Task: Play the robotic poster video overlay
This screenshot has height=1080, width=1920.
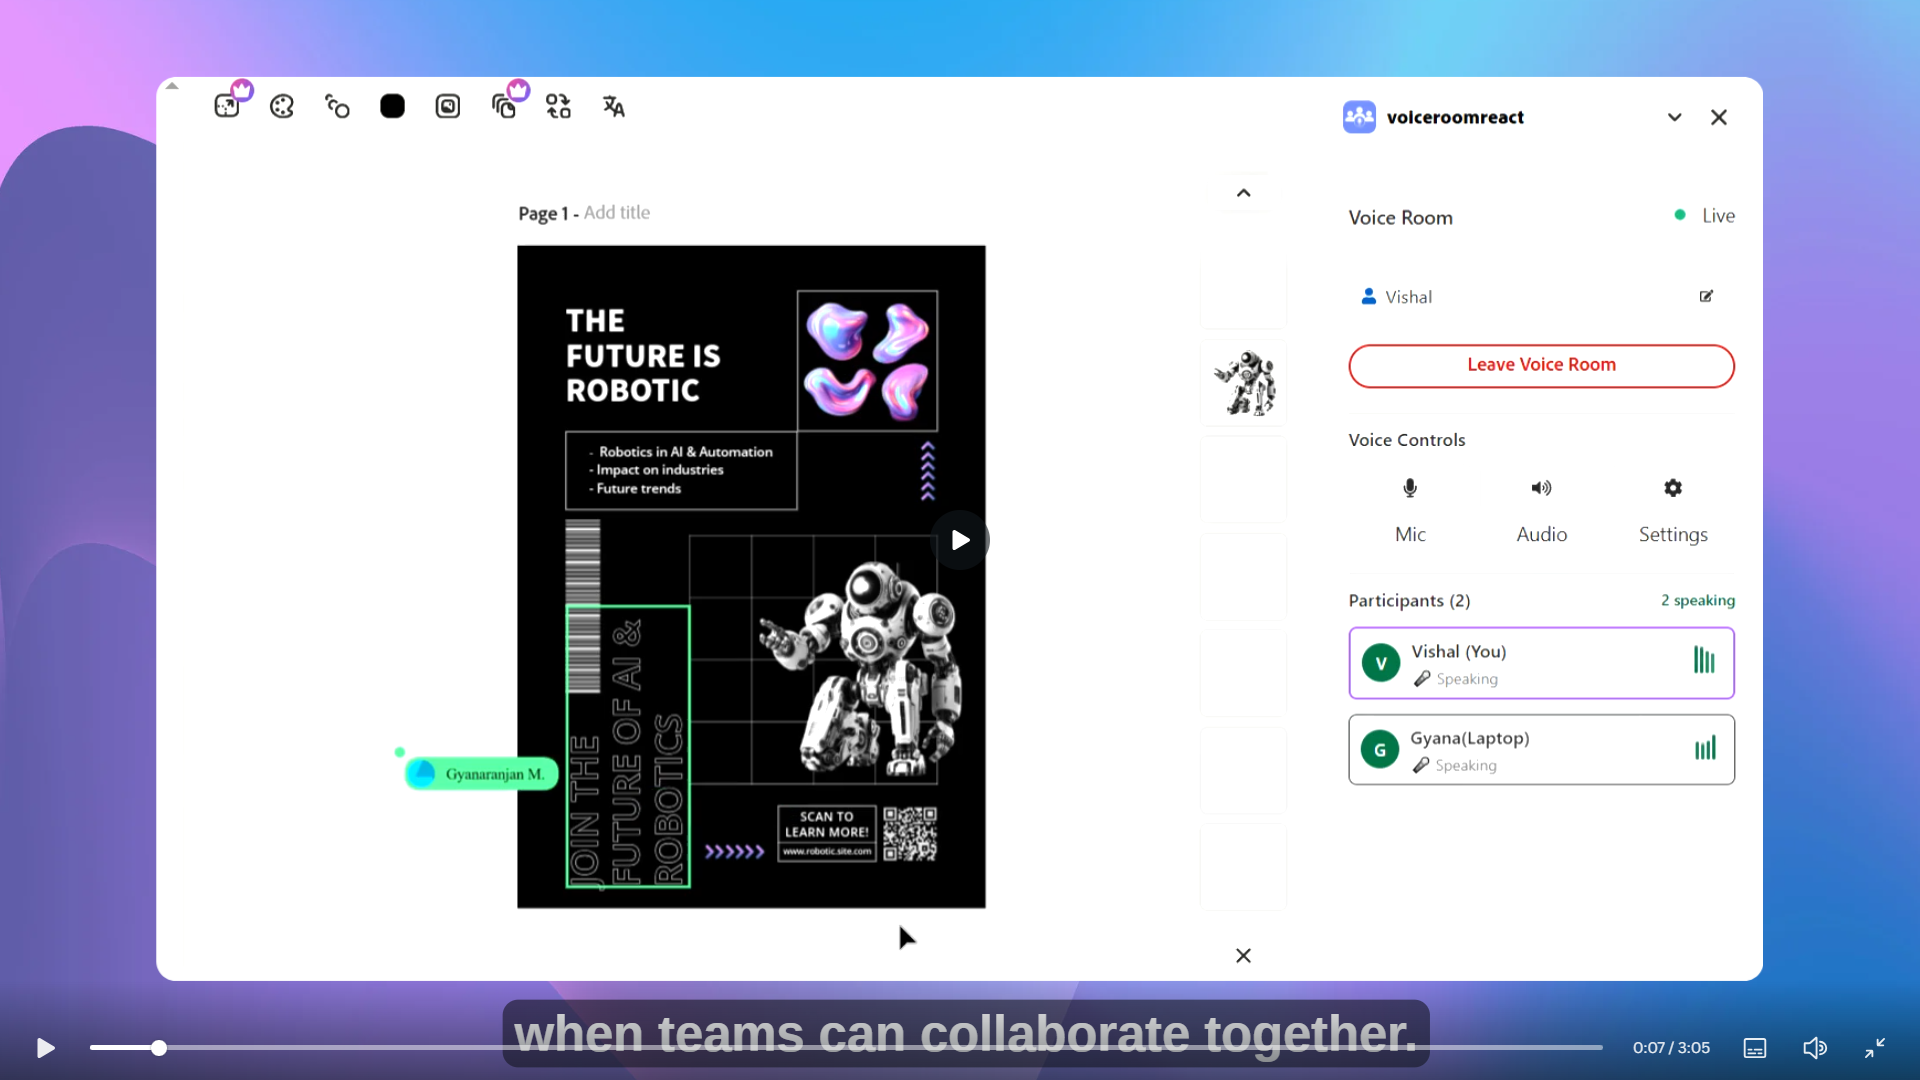Action: click(960, 540)
